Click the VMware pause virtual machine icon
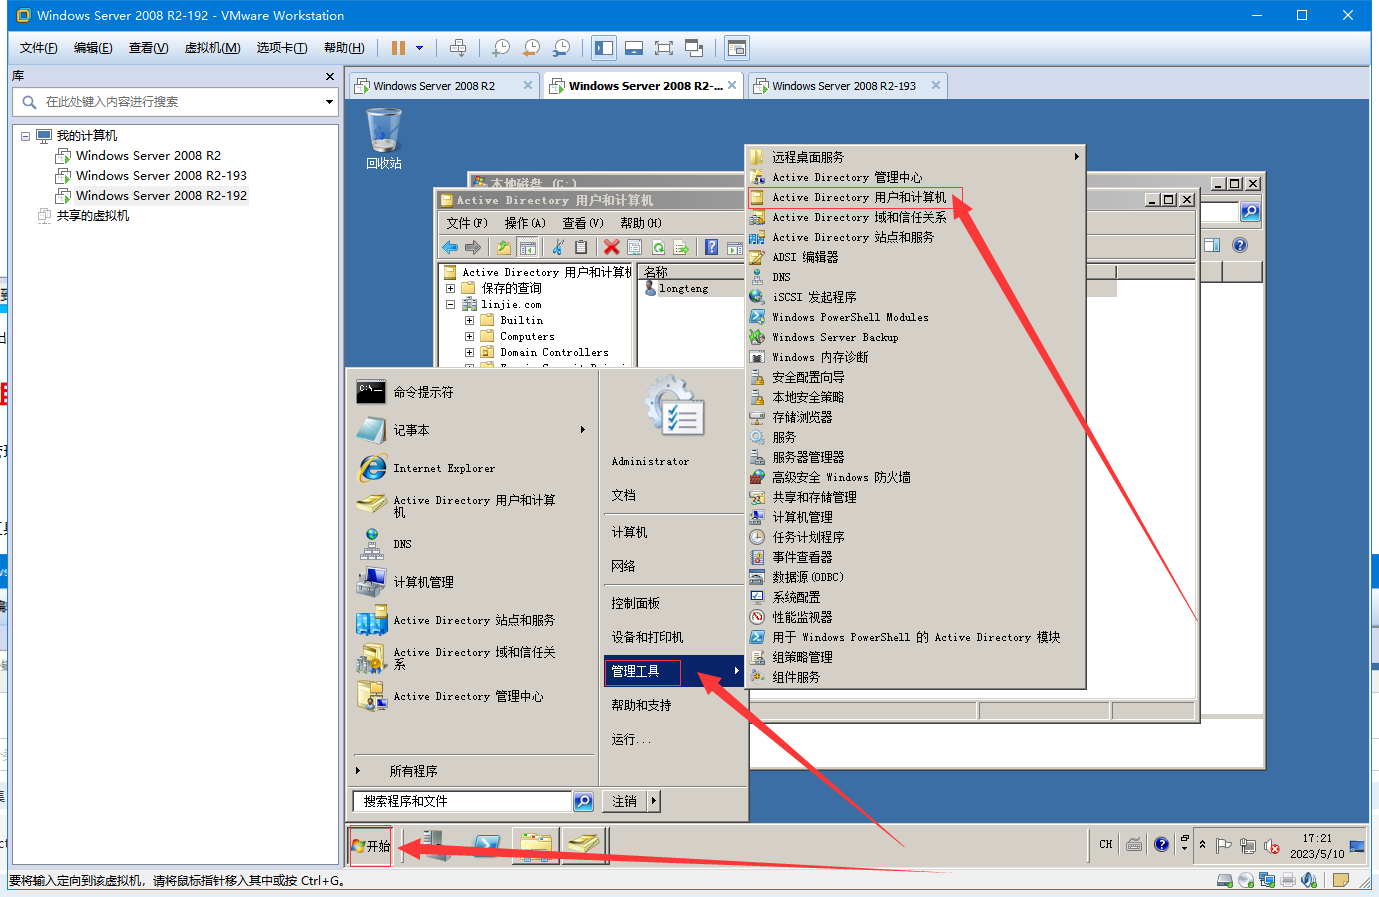Image resolution: width=1379 pixels, height=897 pixels. coord(398,48)
